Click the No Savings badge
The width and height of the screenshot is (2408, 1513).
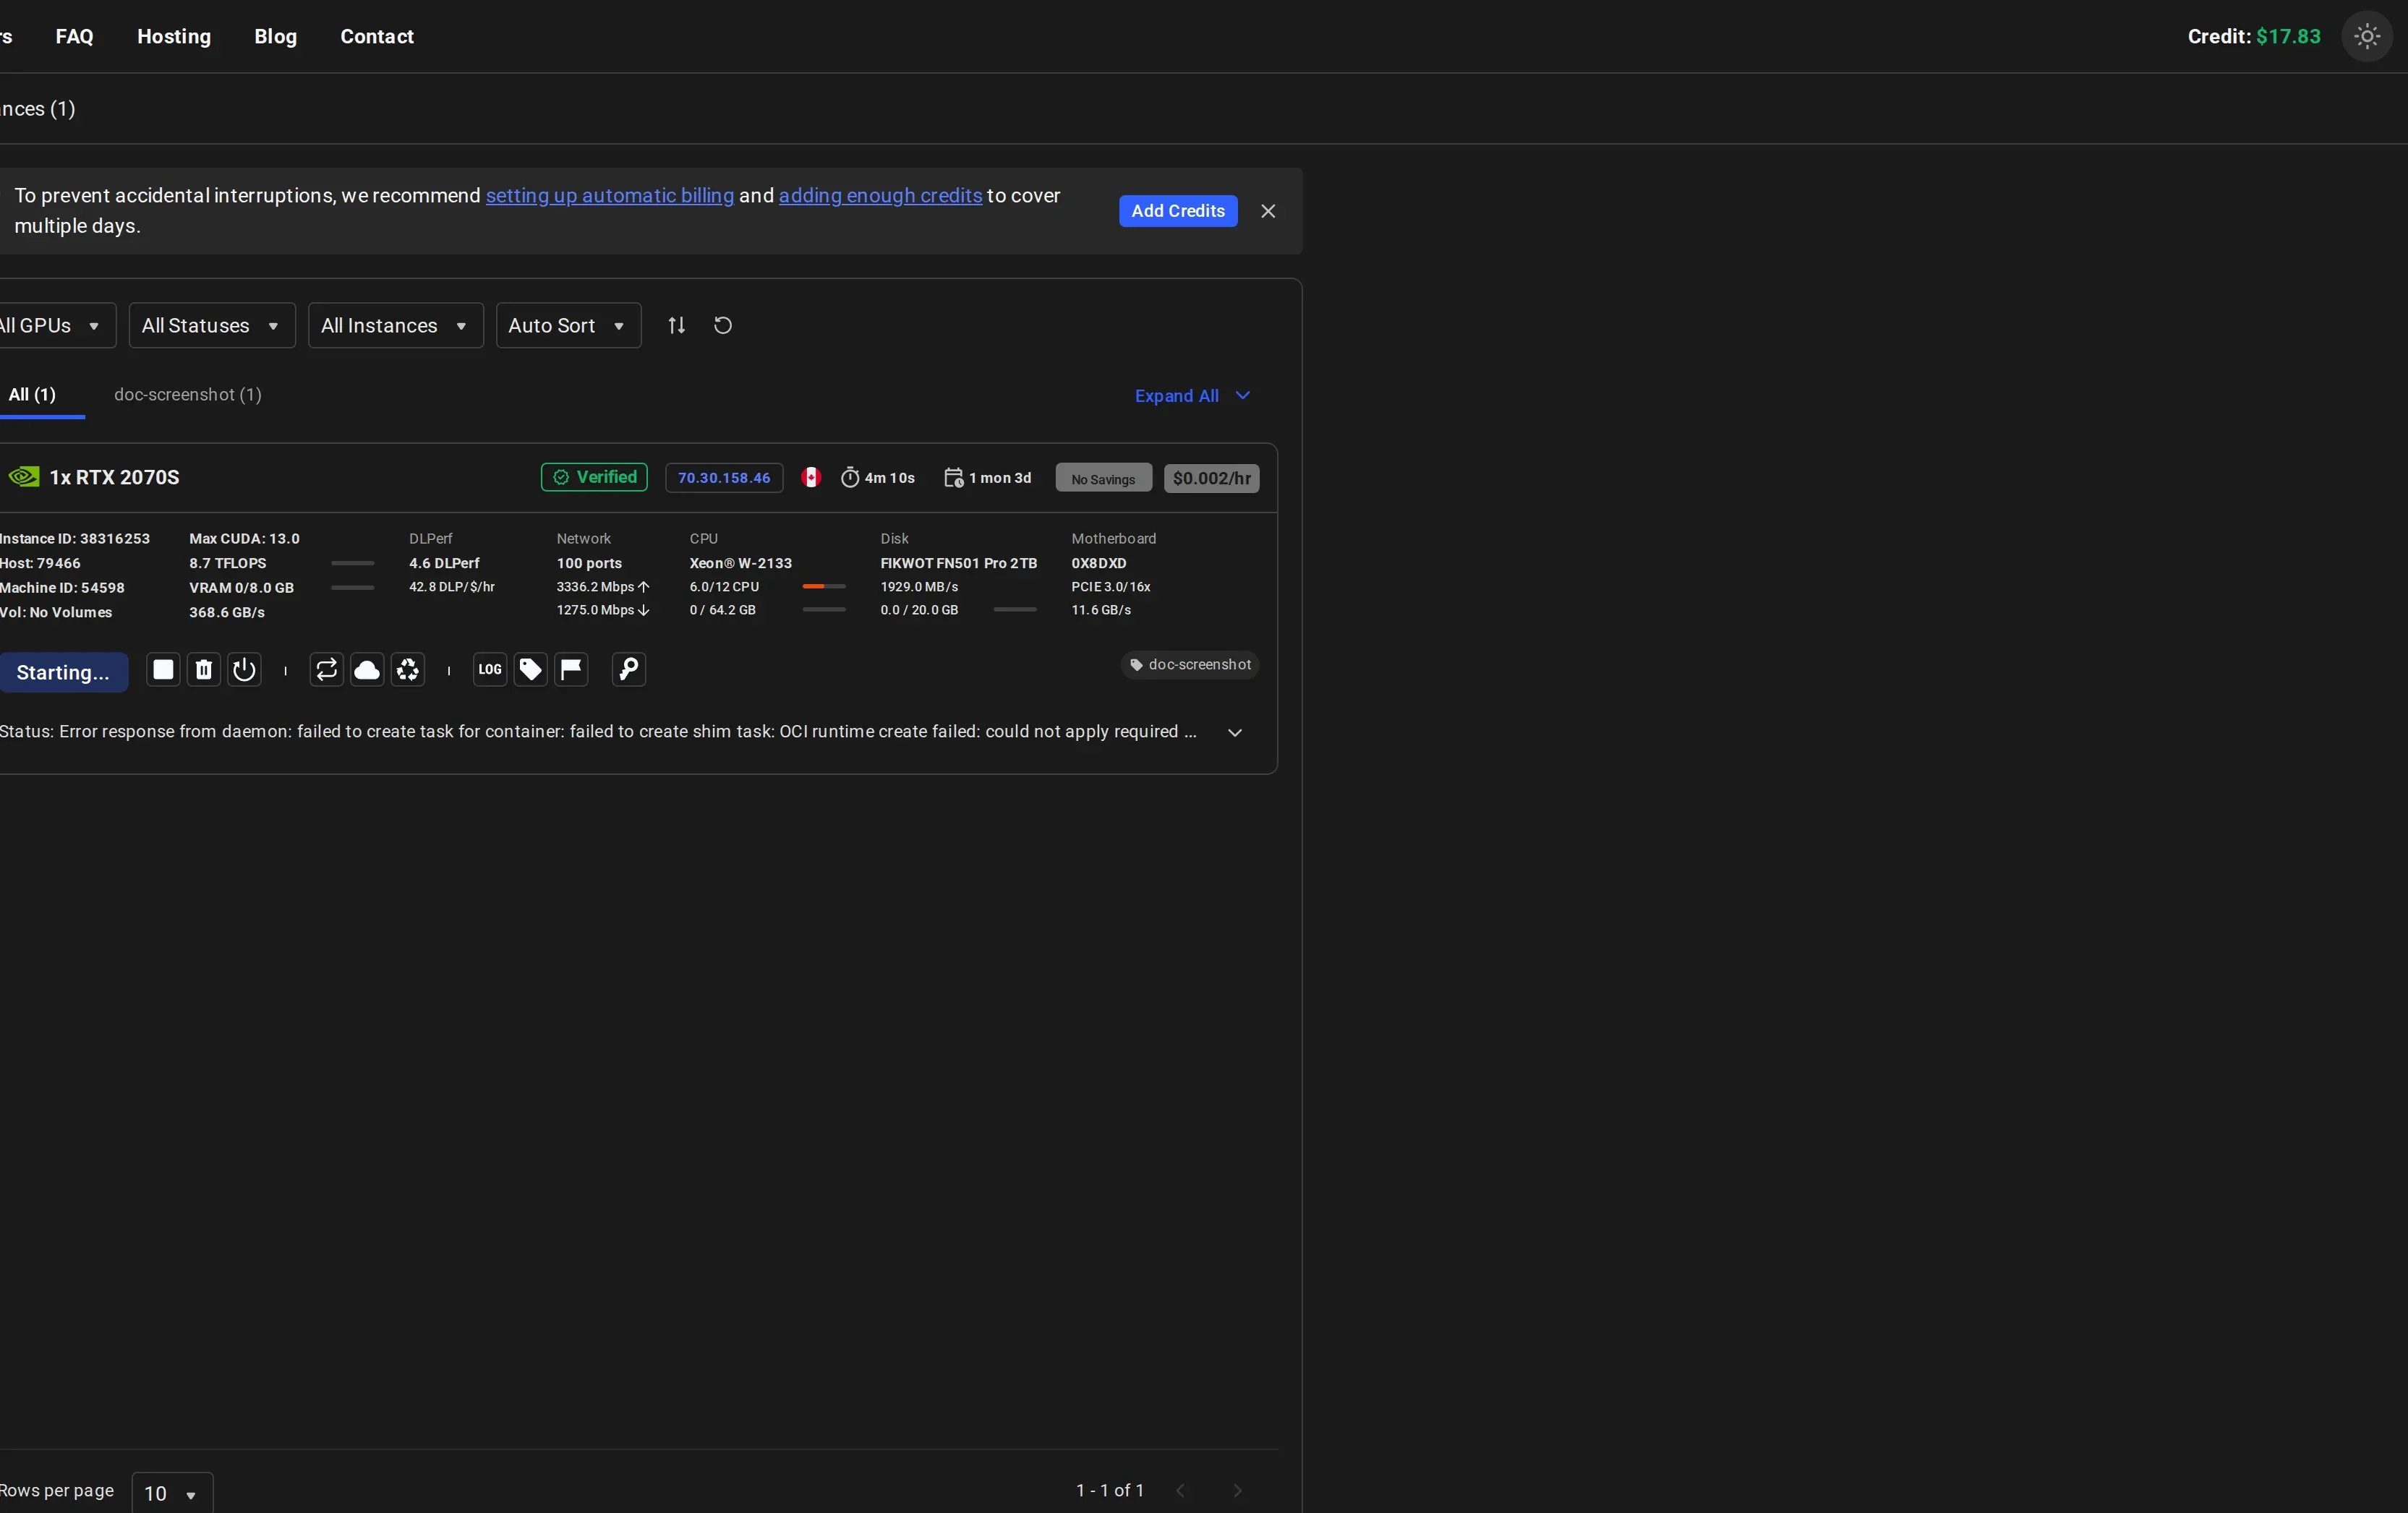click(1103, 478)
